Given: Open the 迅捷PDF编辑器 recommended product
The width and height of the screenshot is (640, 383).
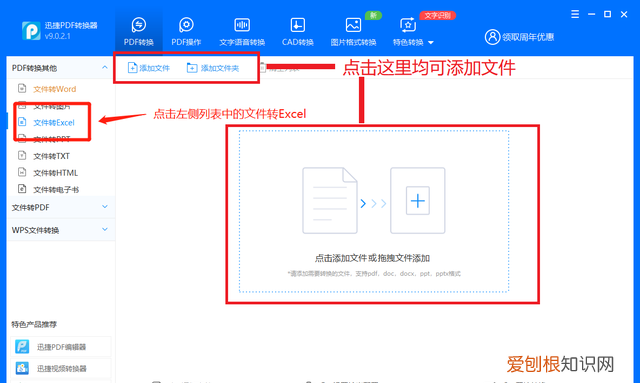Looking at the screenshot, I should coord(61,347).
